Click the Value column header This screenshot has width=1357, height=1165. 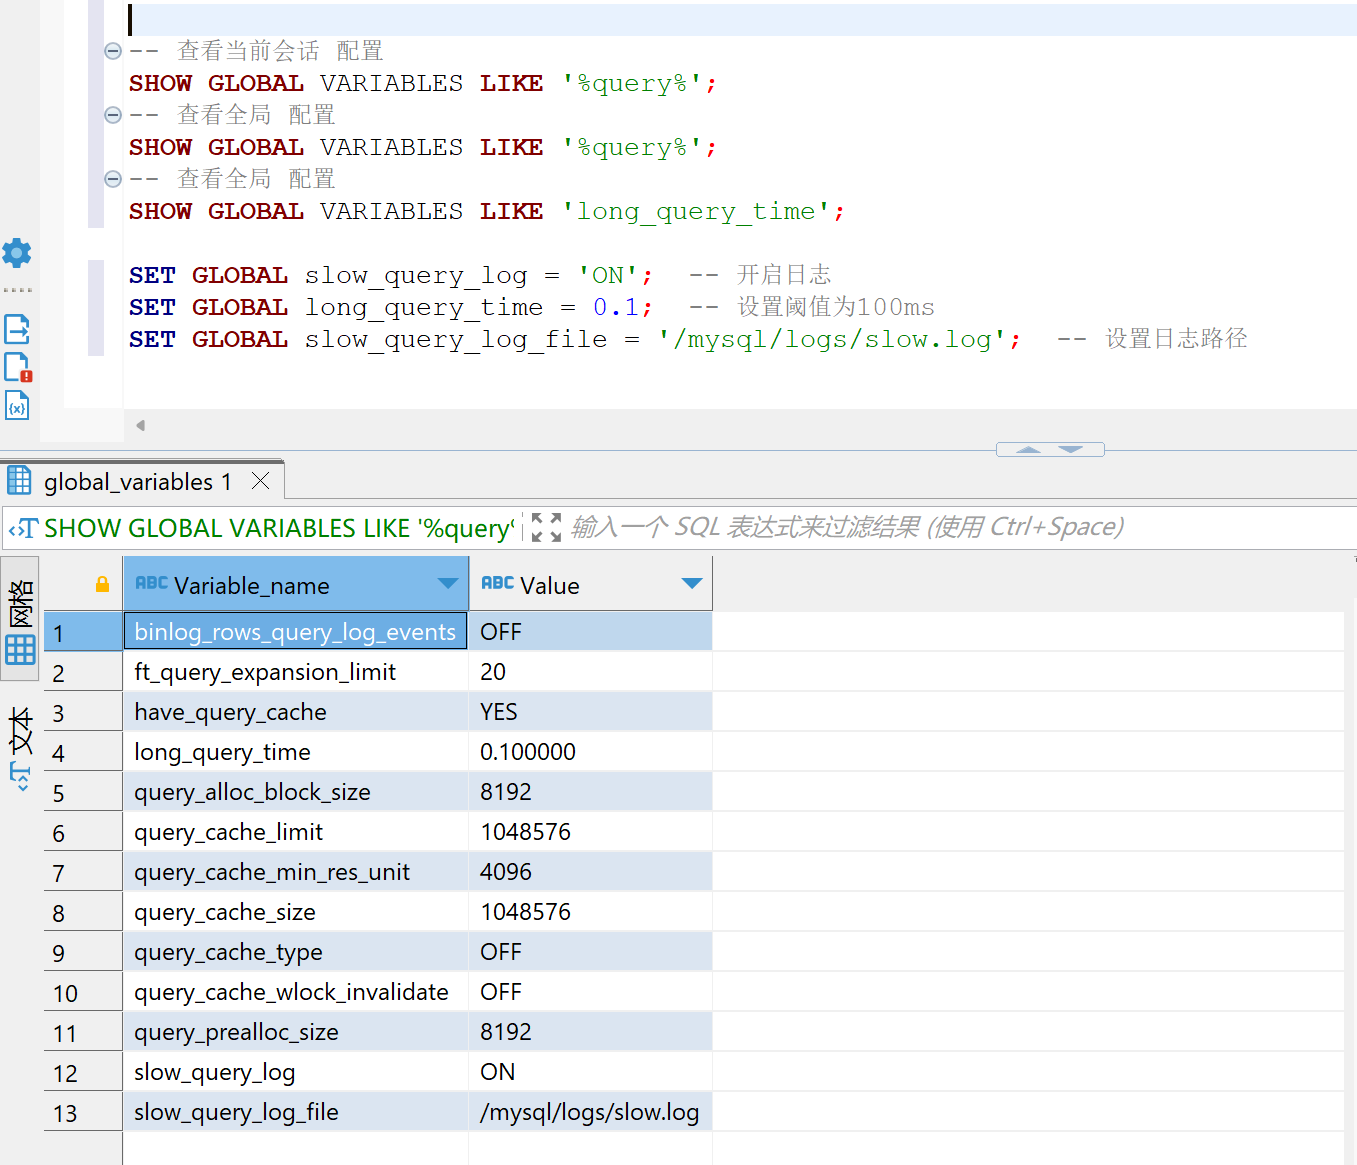click(x=591, y=584)
